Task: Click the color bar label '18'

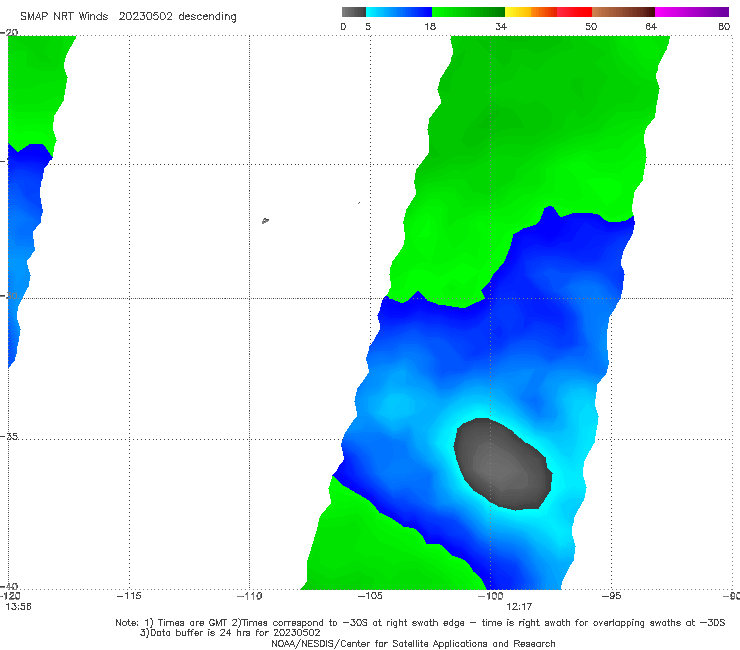Action: coord(430,26)
